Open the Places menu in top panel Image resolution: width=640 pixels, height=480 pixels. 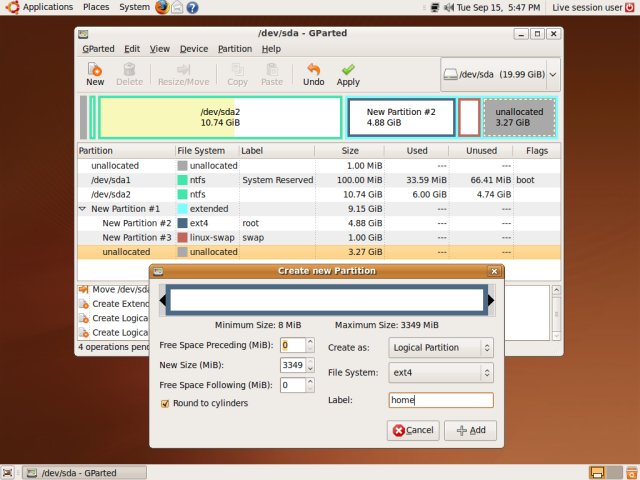click(96, 7)
